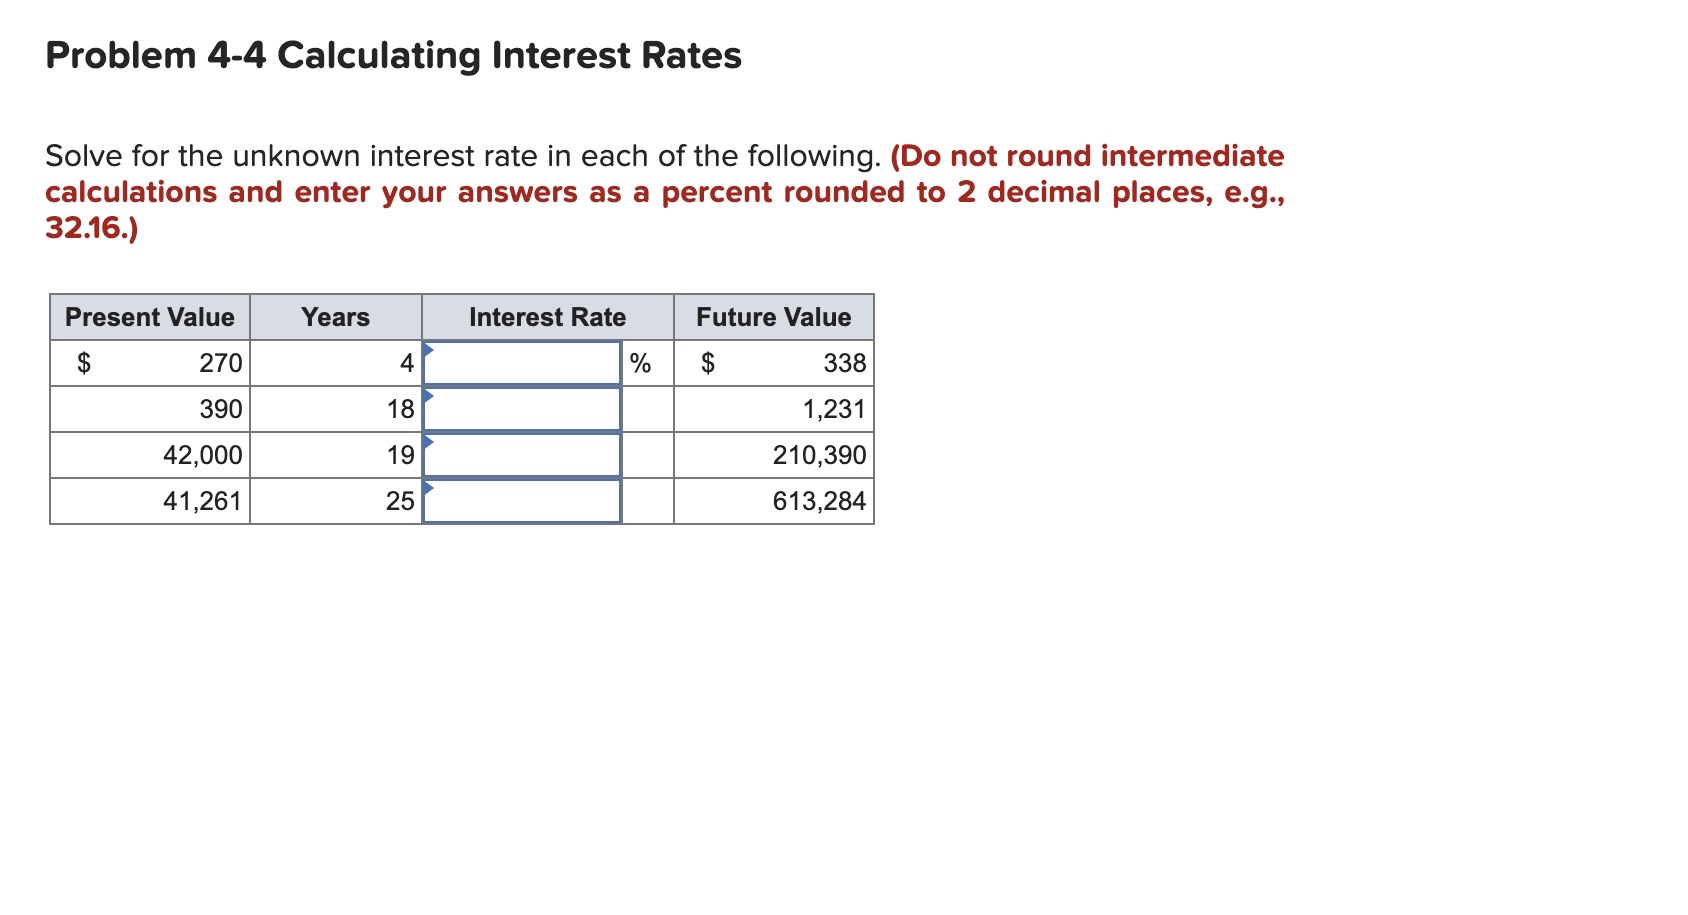Click the interest rate input for 4 years
Screen dimensions: 1688x915
click(x=523, y=363)
